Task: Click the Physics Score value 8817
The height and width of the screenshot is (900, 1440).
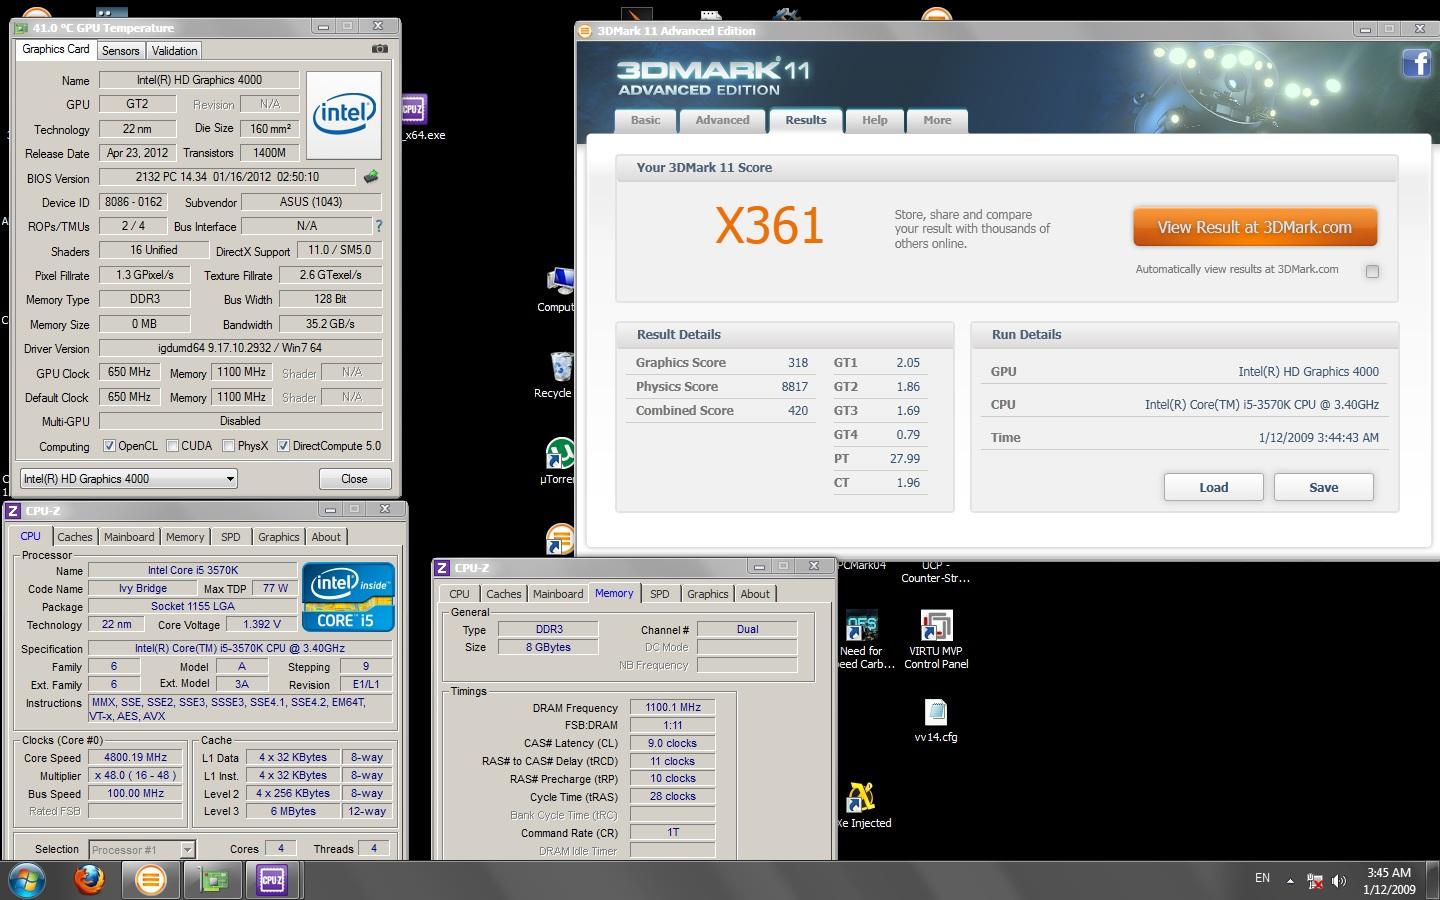Action: [794, 387]
